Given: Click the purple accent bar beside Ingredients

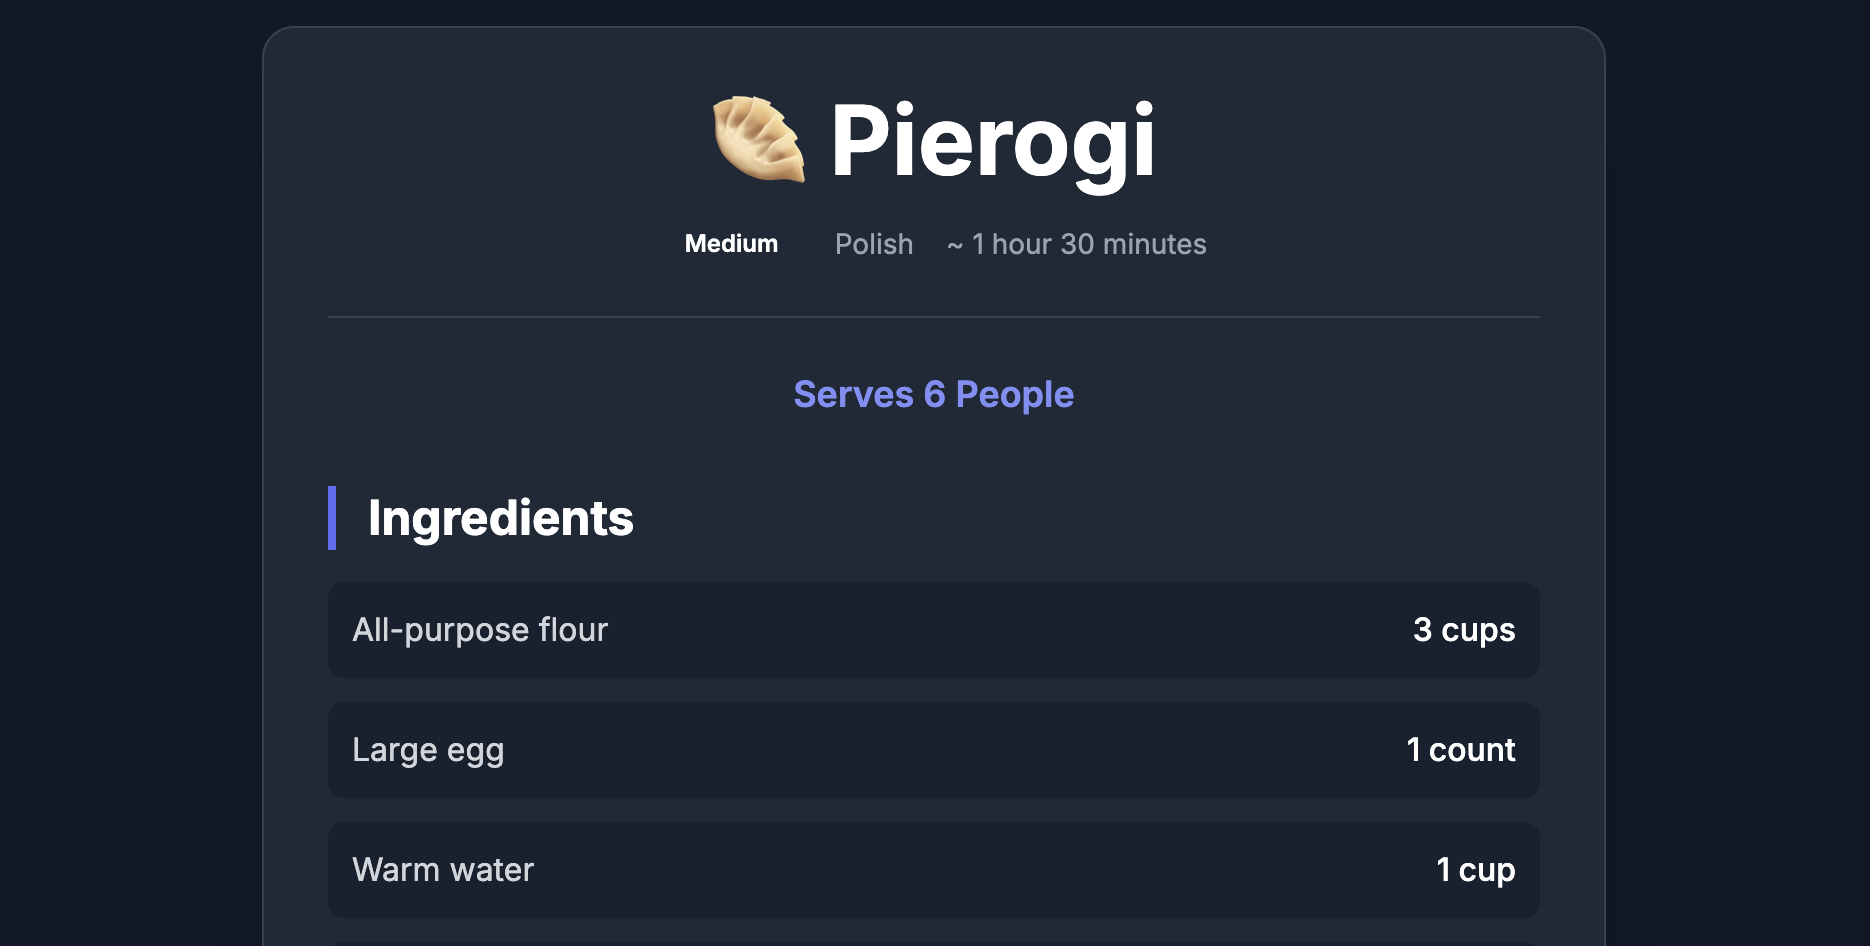Looking at the screenshot, I should pos(332,518).
